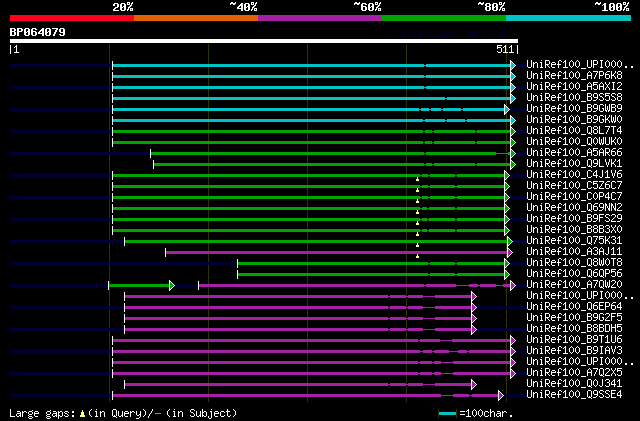Click the UniRef100_Q6EP64 hit name
The width and height of the screenshot is (640, 421).
574,307
